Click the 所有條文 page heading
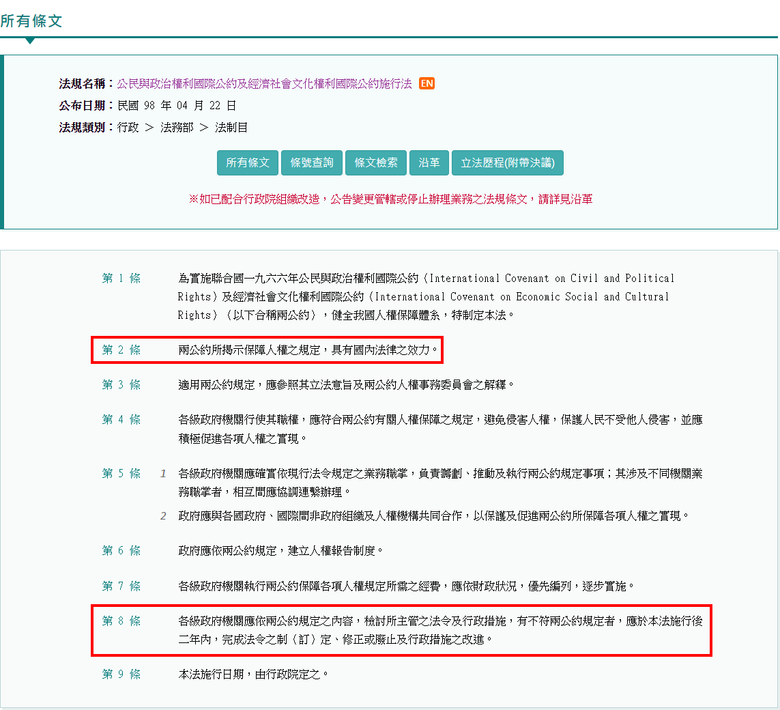 pyautogui.click(x=31, y=21)
